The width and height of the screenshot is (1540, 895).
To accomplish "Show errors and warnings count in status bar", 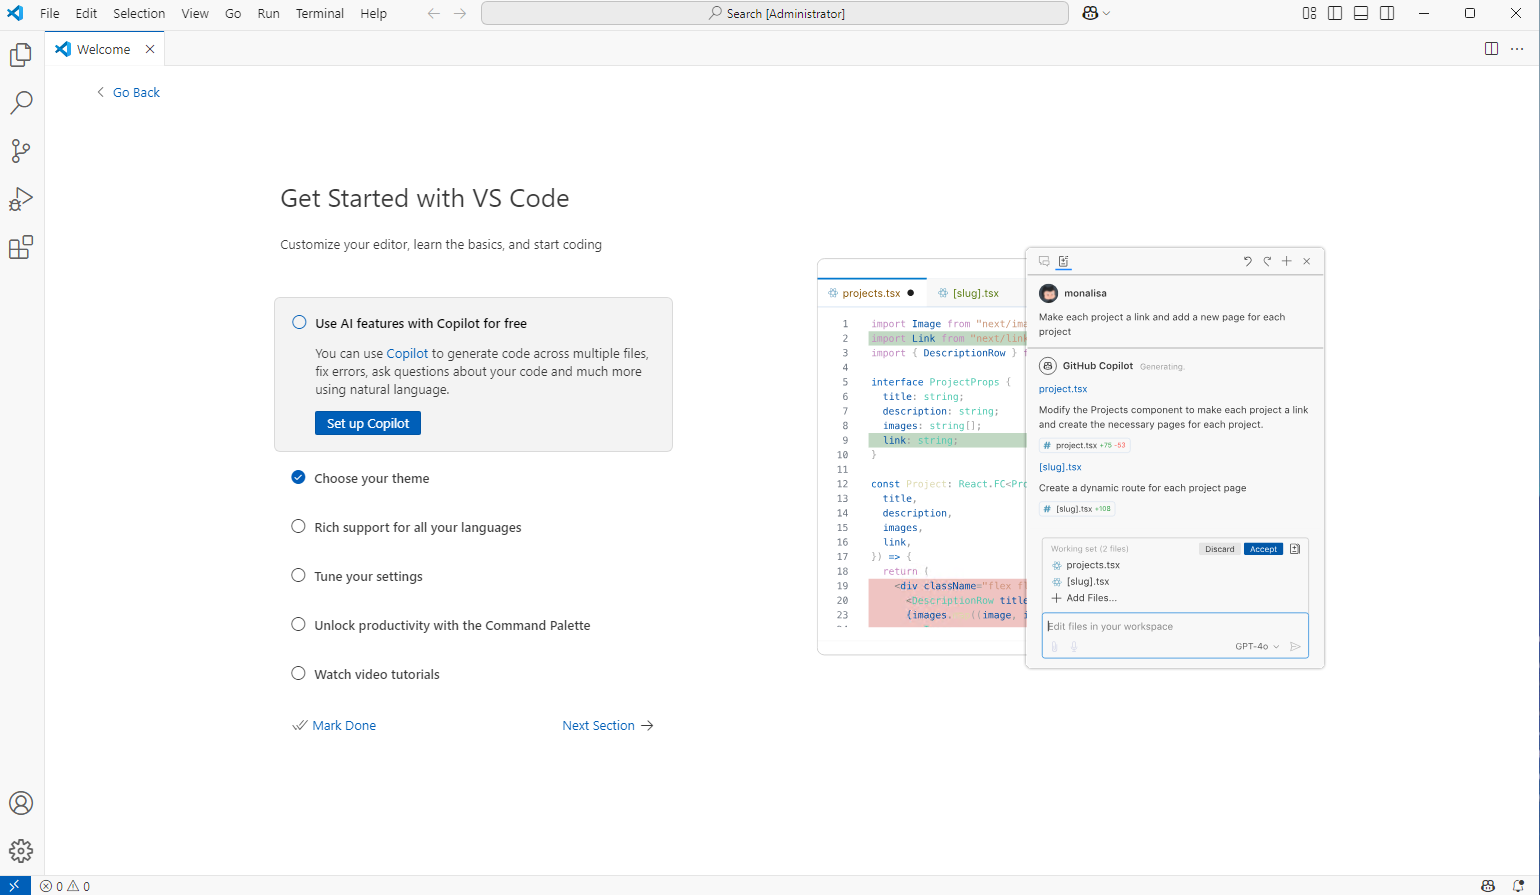I will click(65, 886).
